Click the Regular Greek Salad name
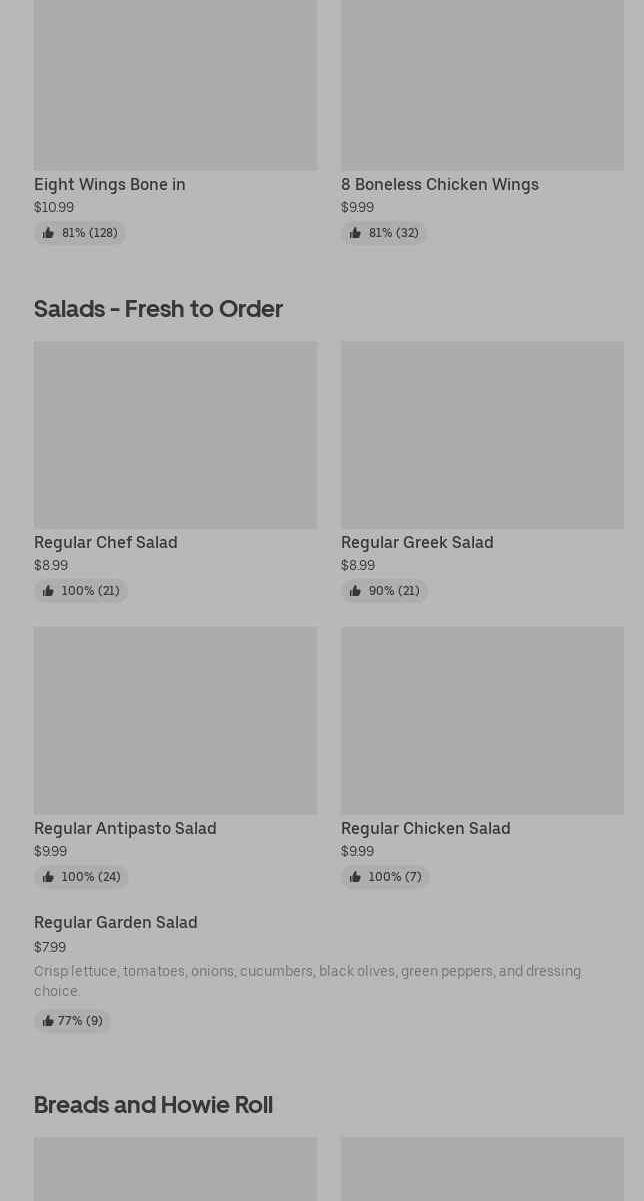644x1201 pixels. (417, 542)
